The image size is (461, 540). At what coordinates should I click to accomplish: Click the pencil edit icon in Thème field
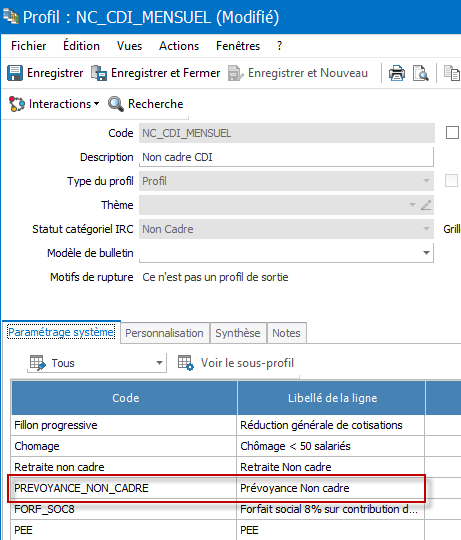tap(426, 205)
